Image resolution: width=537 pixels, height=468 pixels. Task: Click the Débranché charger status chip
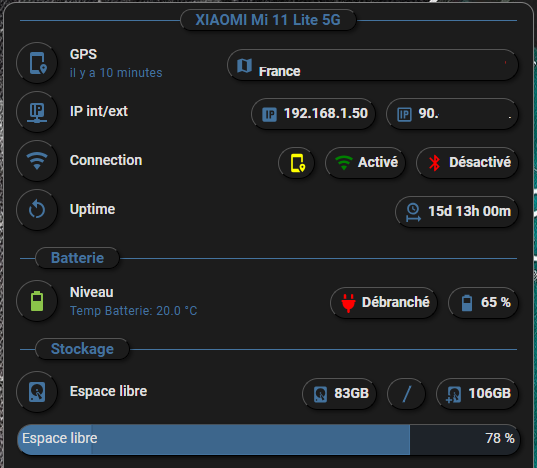pos(384,303)
